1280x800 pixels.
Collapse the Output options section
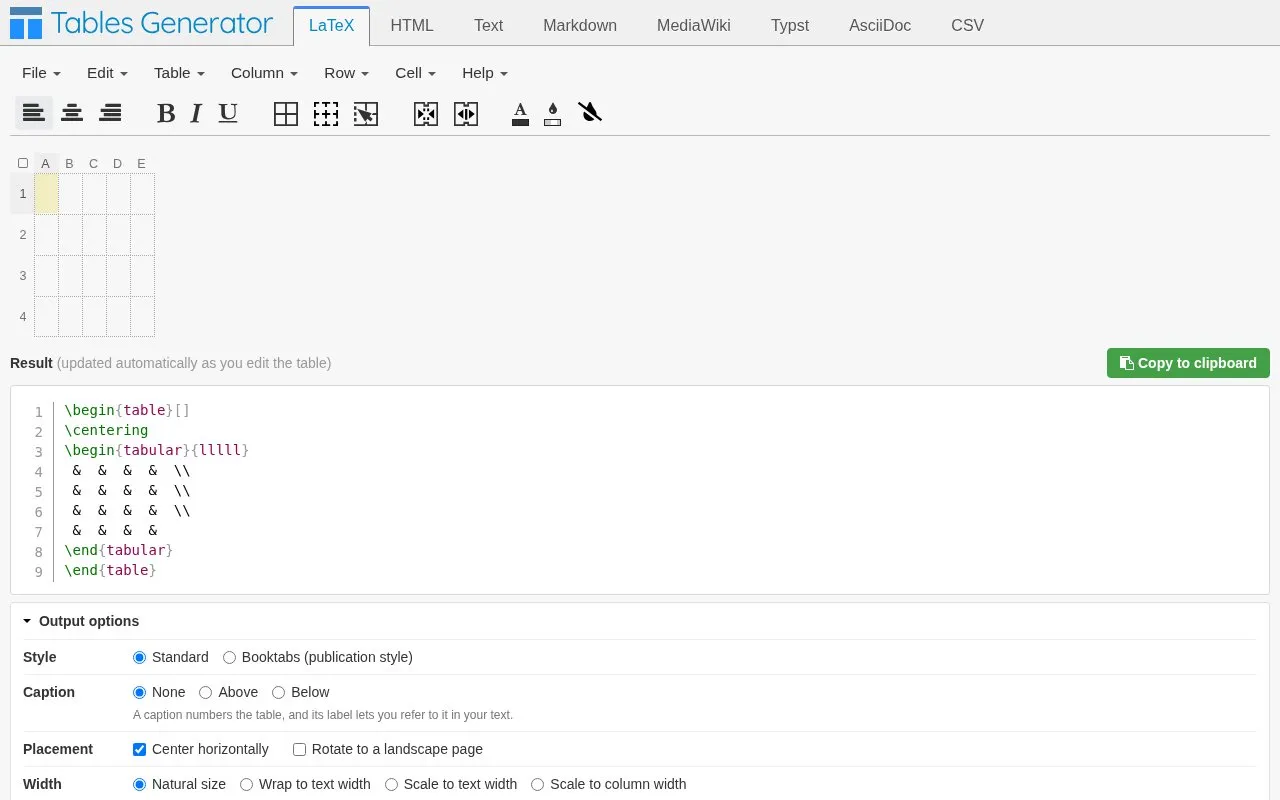pos(81,621)
